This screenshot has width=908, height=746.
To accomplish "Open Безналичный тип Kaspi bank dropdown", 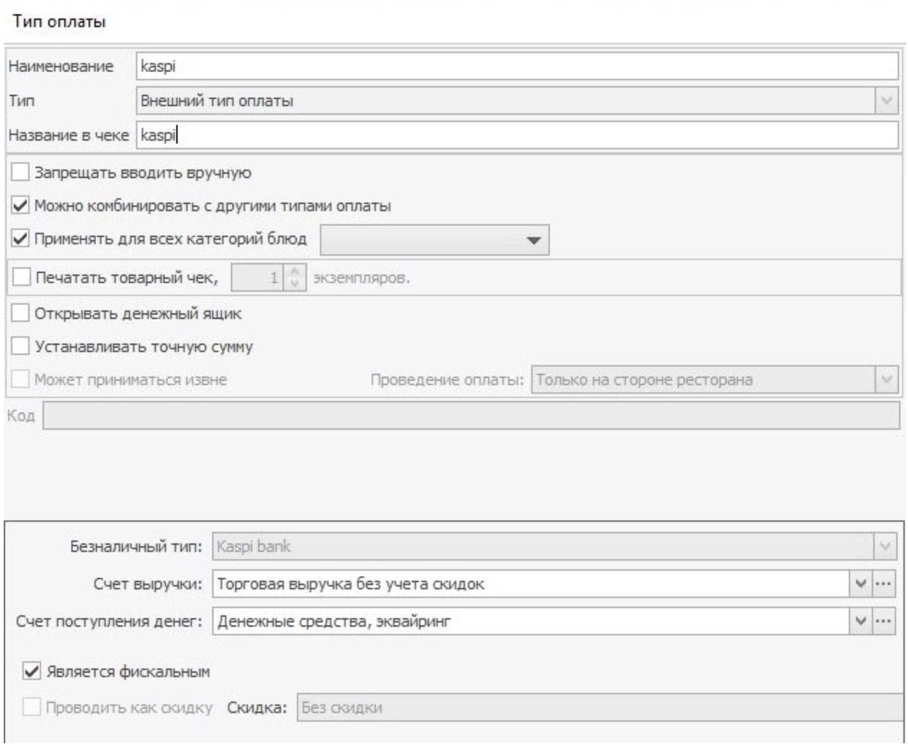I will click(x=554, y=546).
